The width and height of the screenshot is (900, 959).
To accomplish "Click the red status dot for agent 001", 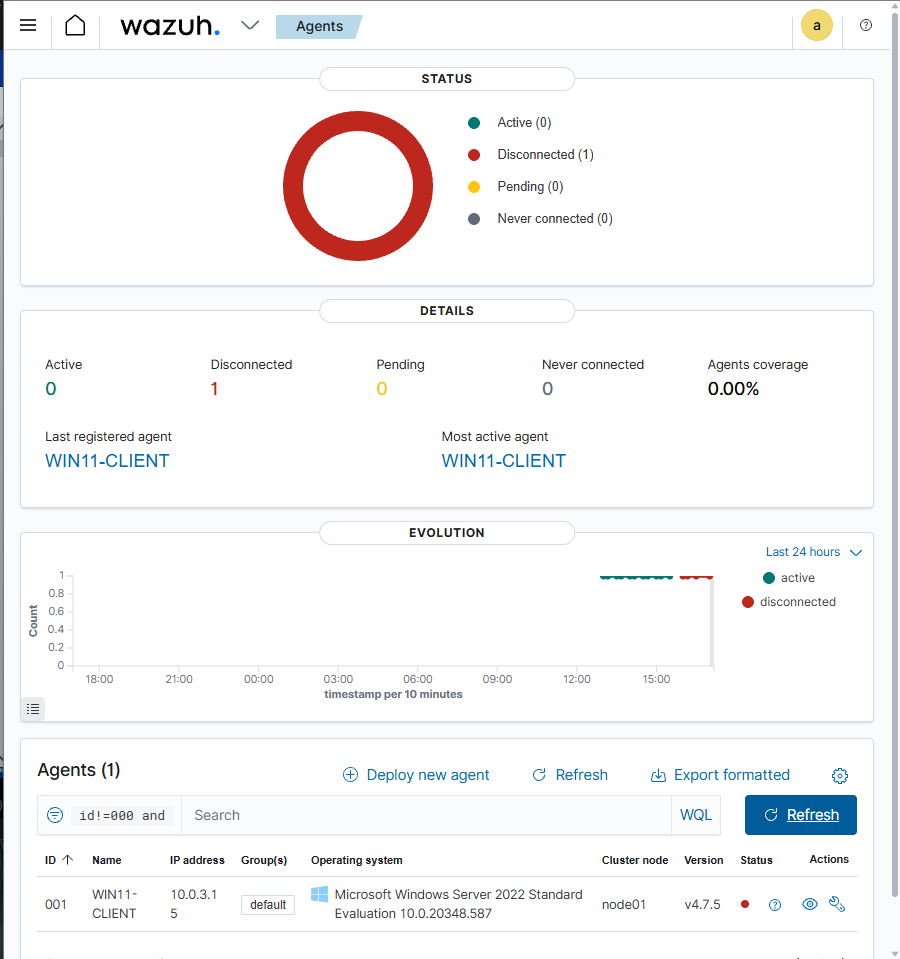I will pyautogui.click(x=745, y=904).
